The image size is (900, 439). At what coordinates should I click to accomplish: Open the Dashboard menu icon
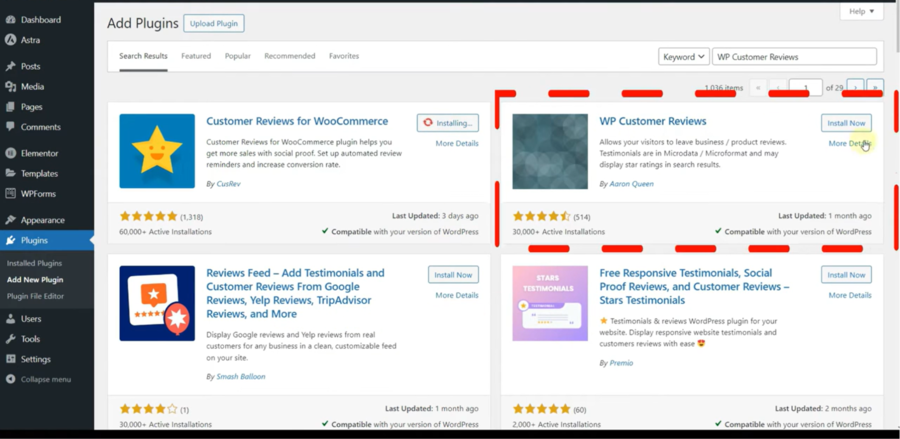[x=10, y=20]
